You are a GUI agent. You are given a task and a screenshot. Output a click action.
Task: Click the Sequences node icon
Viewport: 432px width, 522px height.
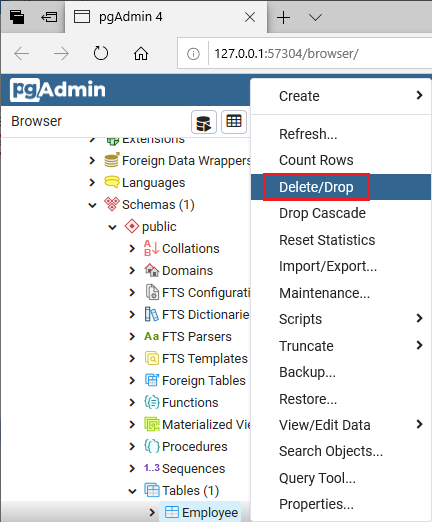[152, 468]
